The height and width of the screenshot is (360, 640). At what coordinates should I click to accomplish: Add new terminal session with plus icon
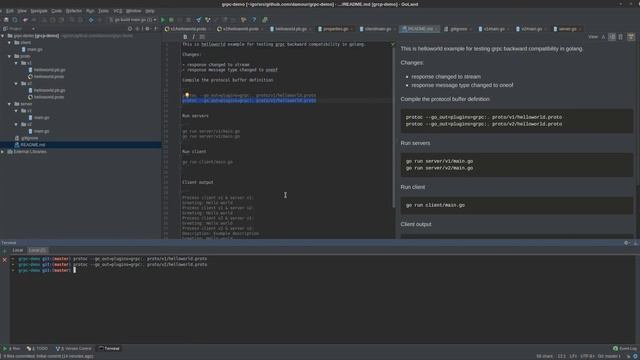[x=4, y=251]
